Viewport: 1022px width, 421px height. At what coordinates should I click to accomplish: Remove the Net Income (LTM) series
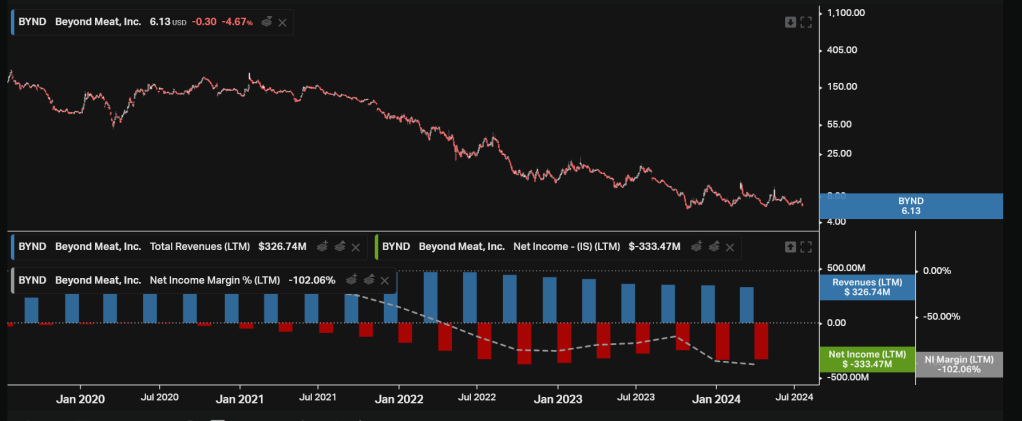tap(730, 246)
